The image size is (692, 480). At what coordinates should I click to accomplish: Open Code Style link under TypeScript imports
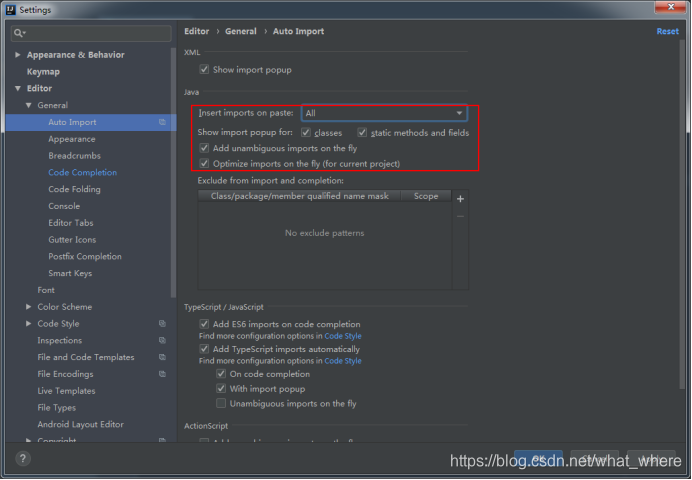pos(342,361)
